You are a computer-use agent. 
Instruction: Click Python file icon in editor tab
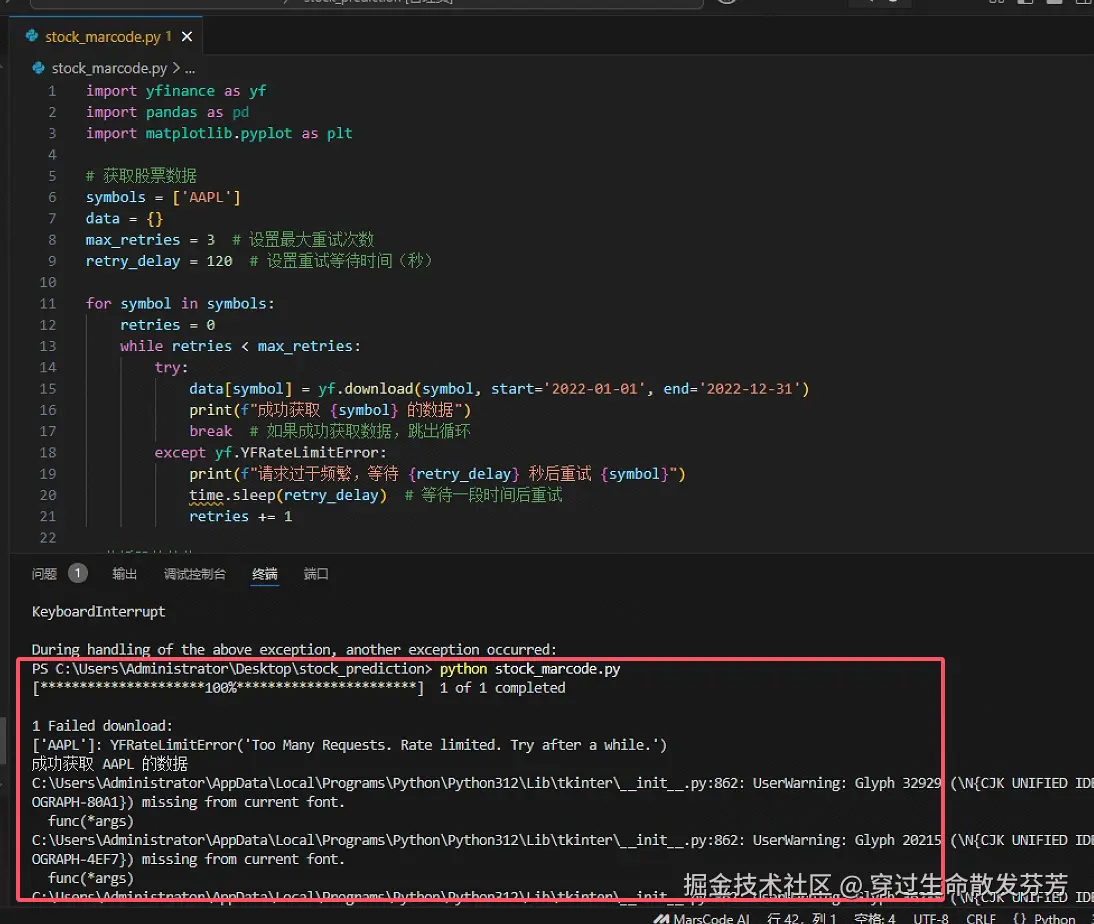coord(31,36)
